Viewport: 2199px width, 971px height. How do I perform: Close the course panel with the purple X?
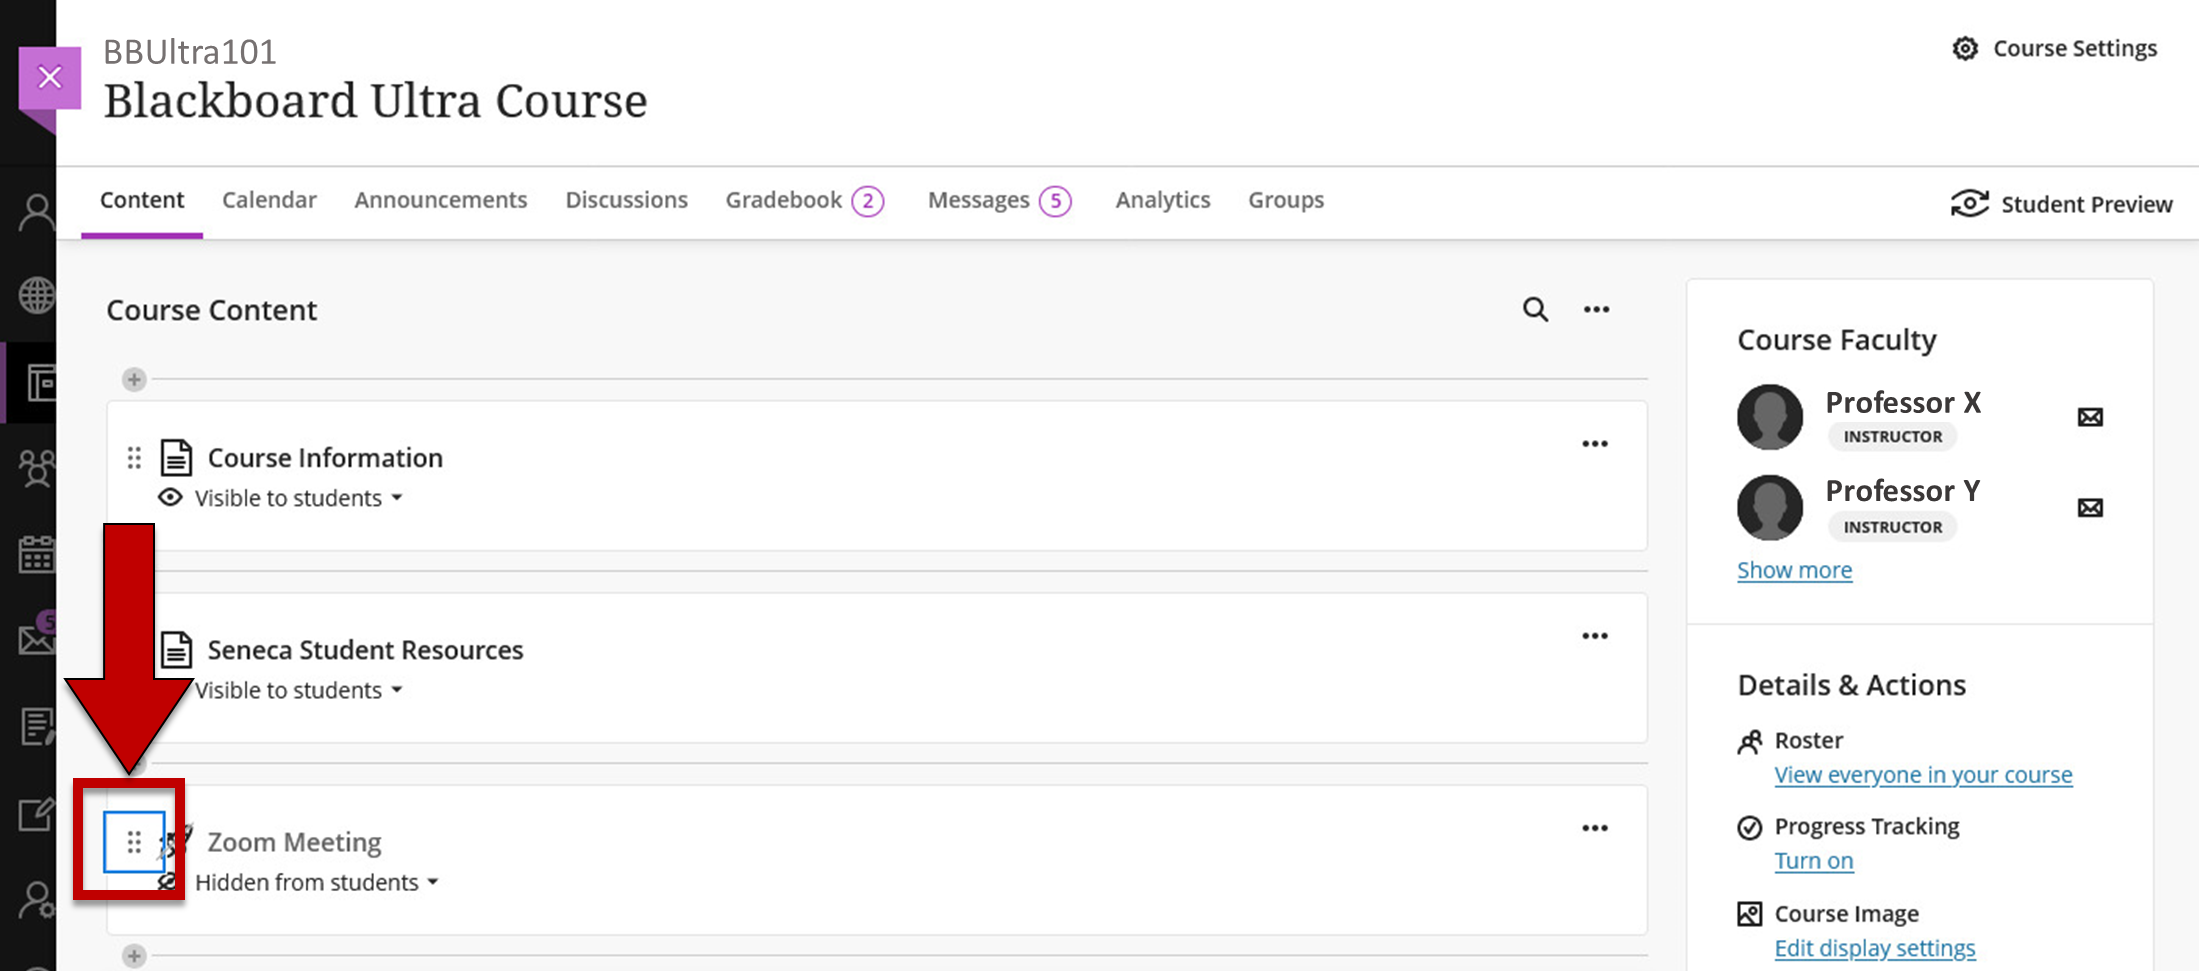tap(49, 77)
